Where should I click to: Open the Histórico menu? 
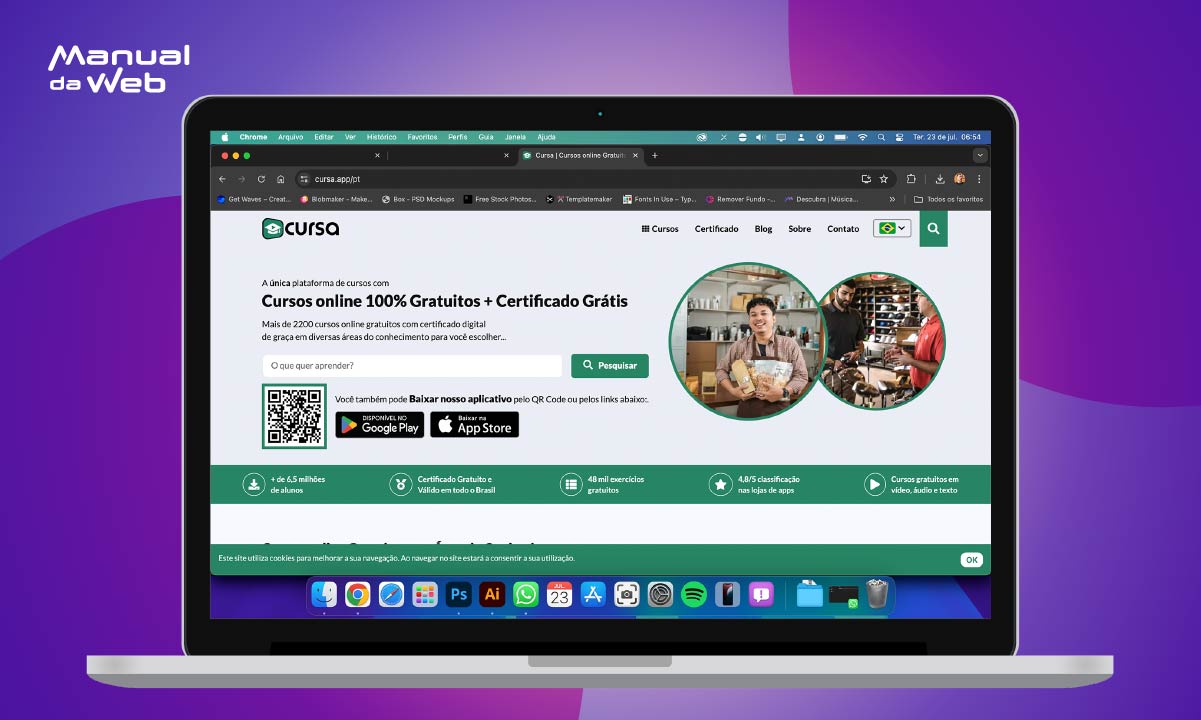(381, 137)
